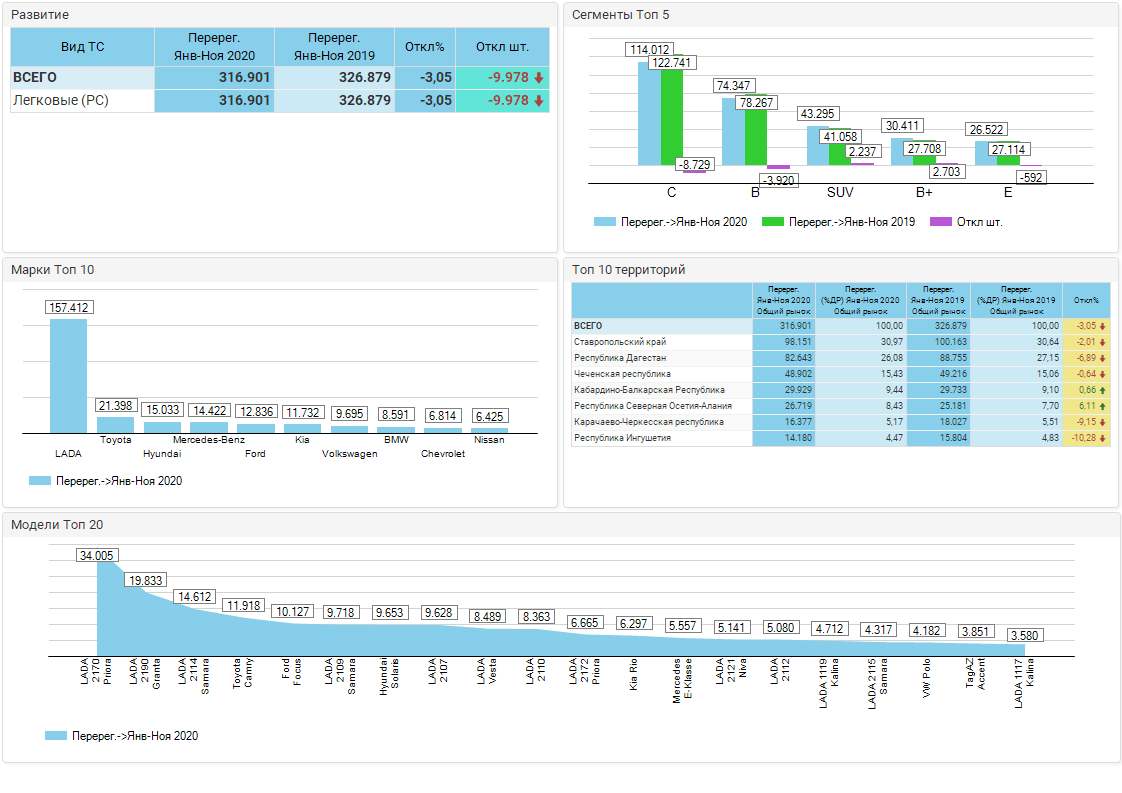Image resolution: width=1122 pixels, height=793 pixels.
Task: Click red down arrow in Республика Дагестан row
Action: point(1102,358)
